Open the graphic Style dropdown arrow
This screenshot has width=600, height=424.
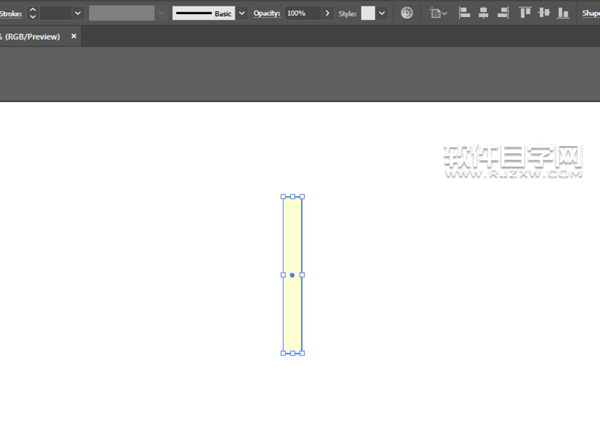(382, 13)
